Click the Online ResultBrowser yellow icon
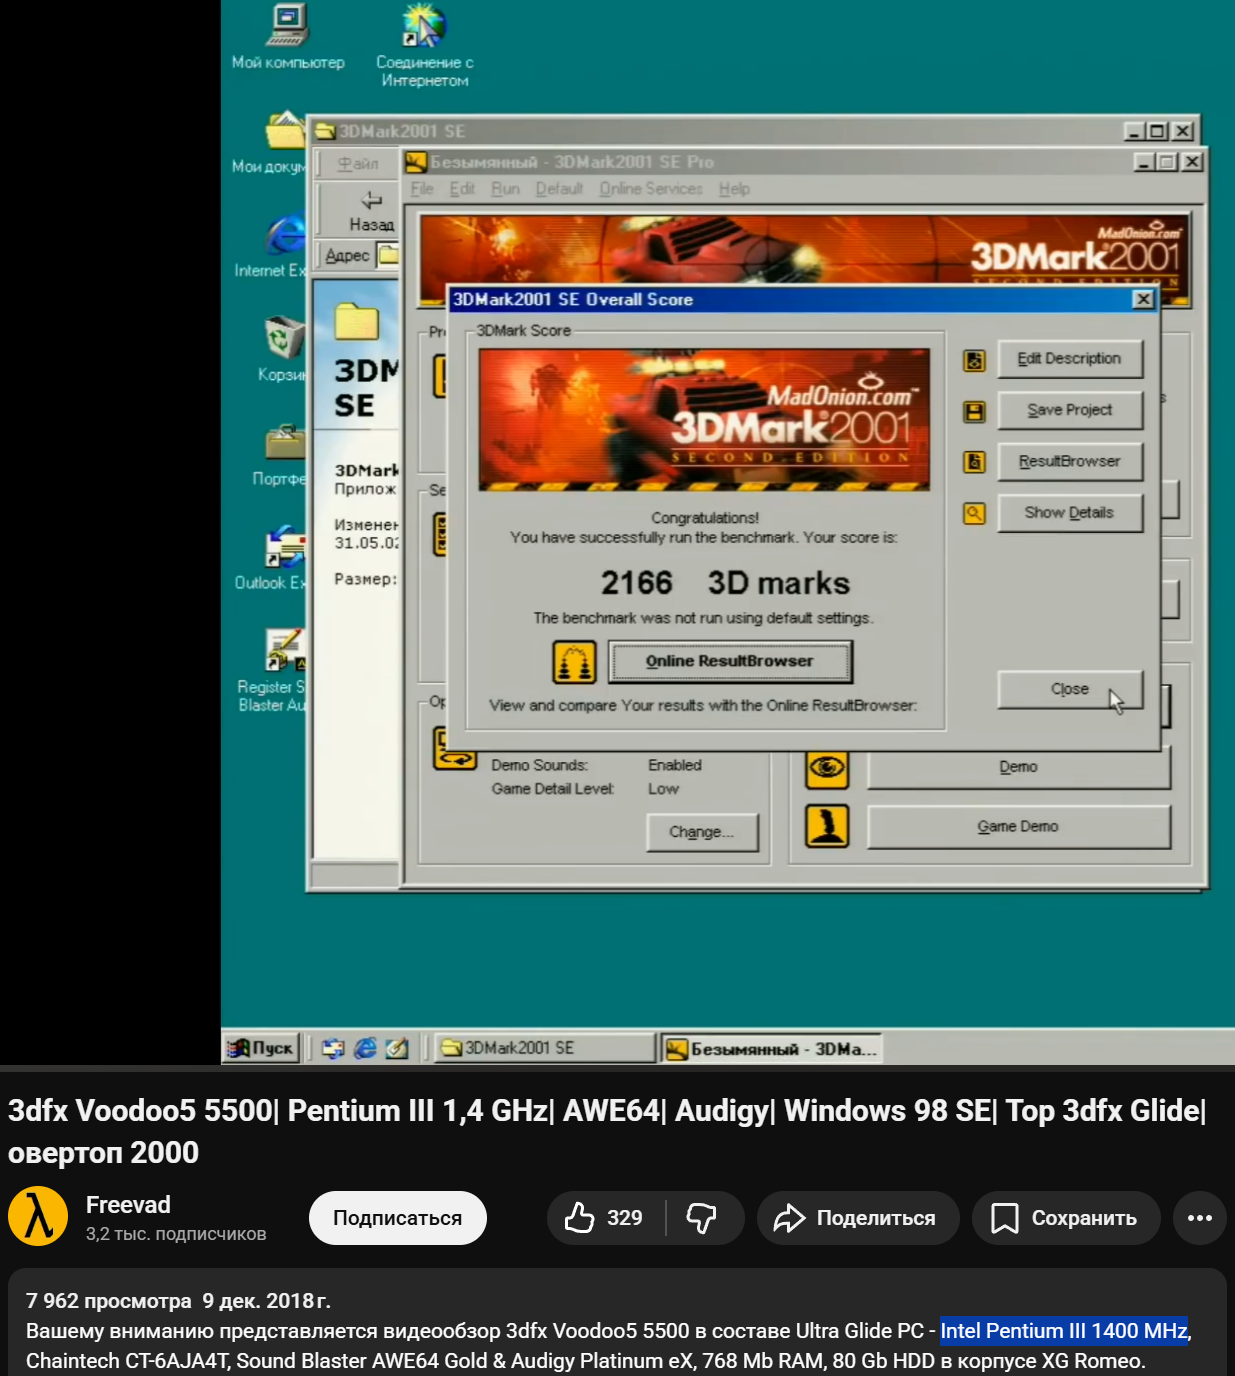The image size is (1235, 1376). pos(574,662)
